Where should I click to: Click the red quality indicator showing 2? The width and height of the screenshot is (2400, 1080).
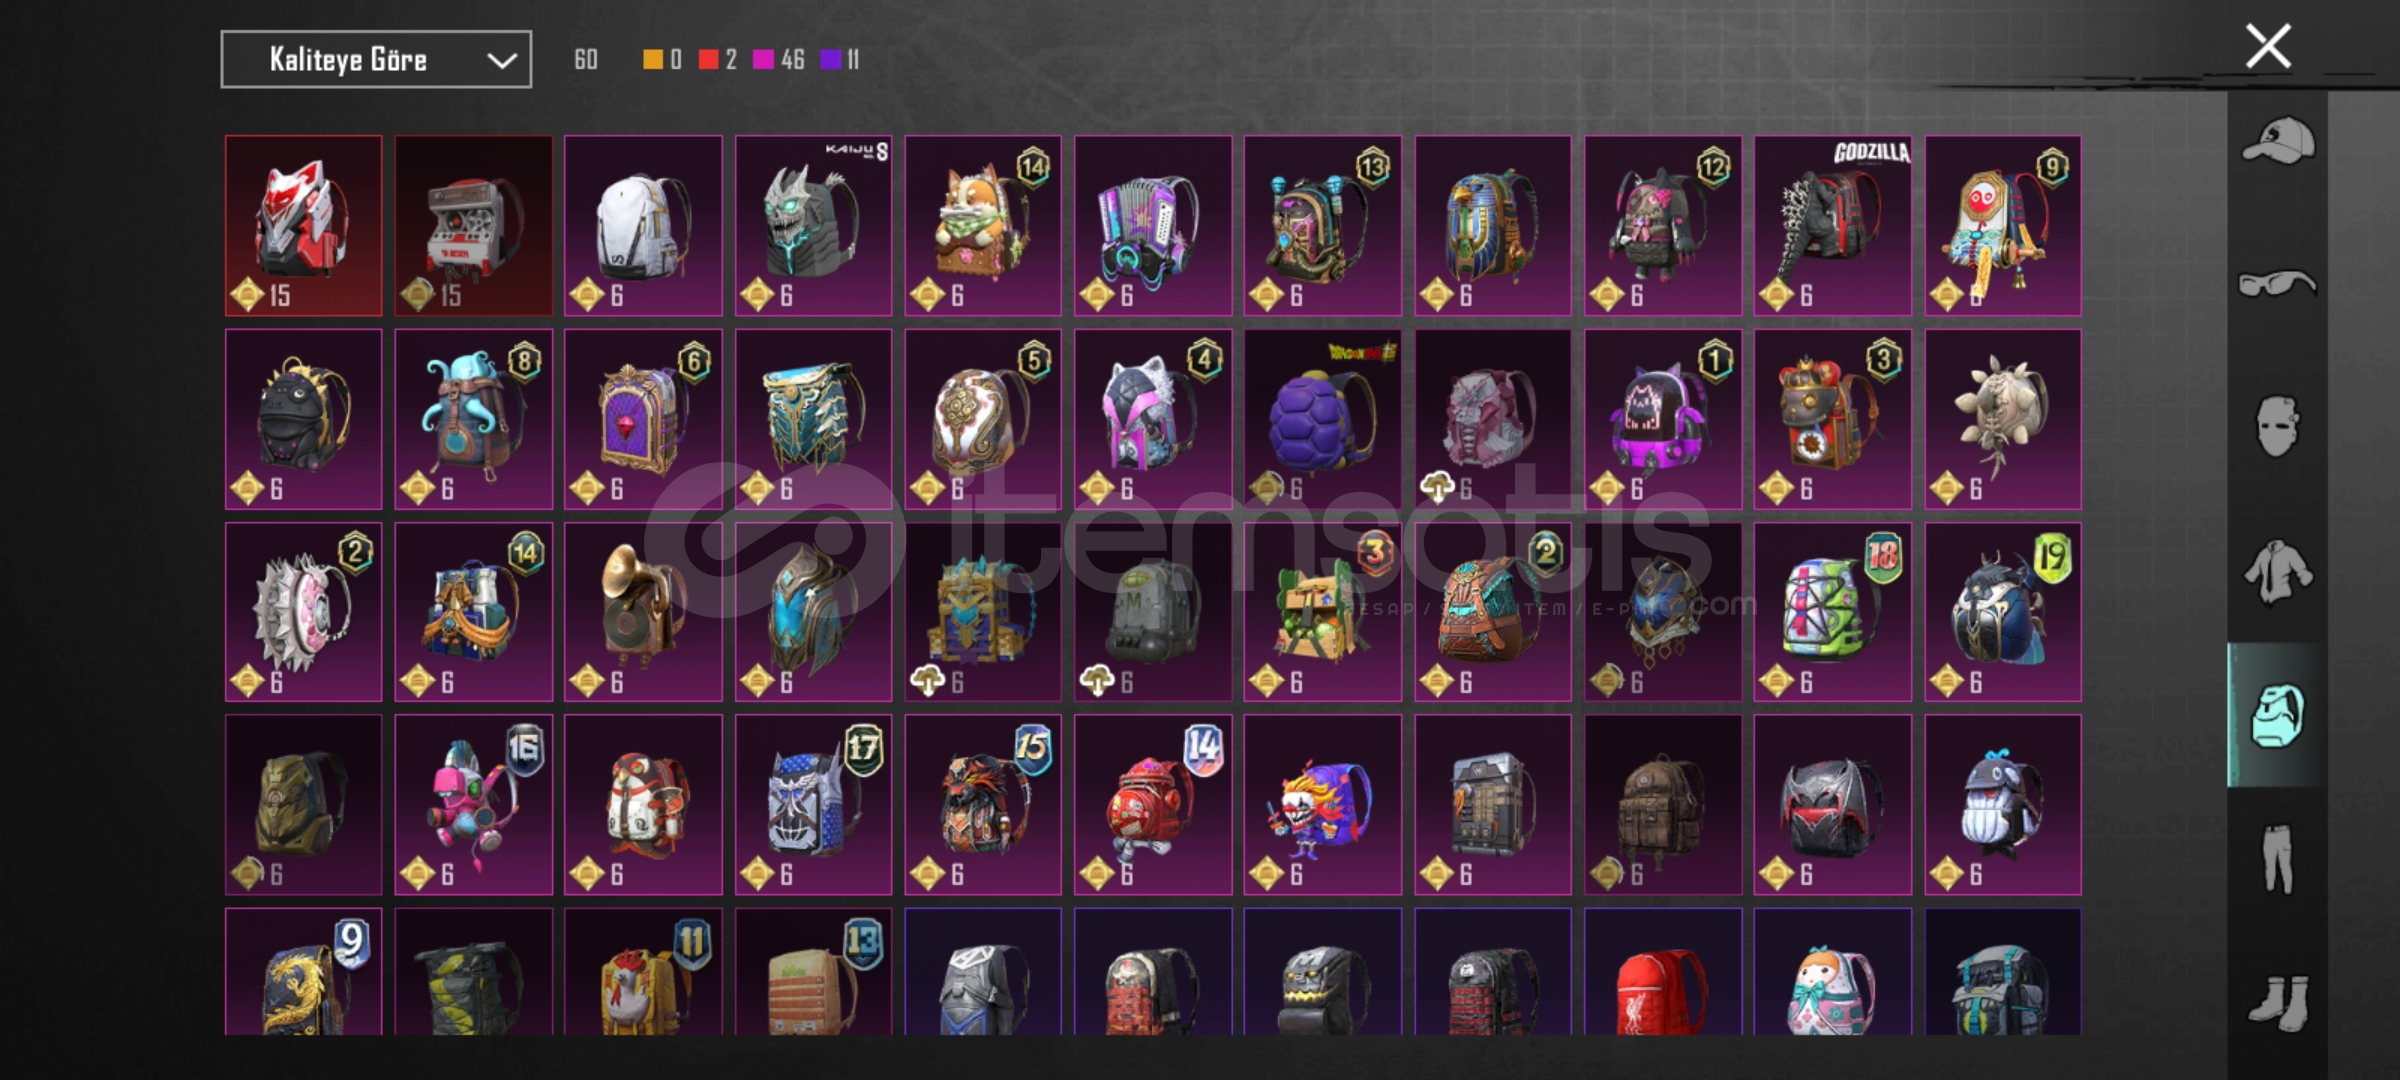[x=718, y=60]
